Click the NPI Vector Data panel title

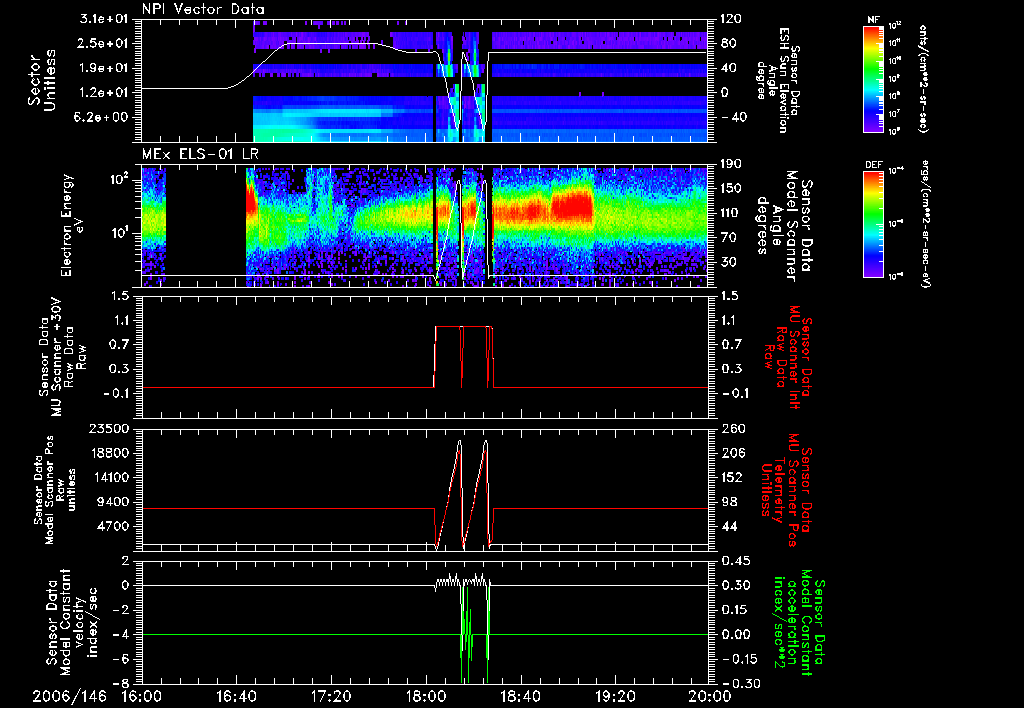pyautogui.click(x=203, y=9)
